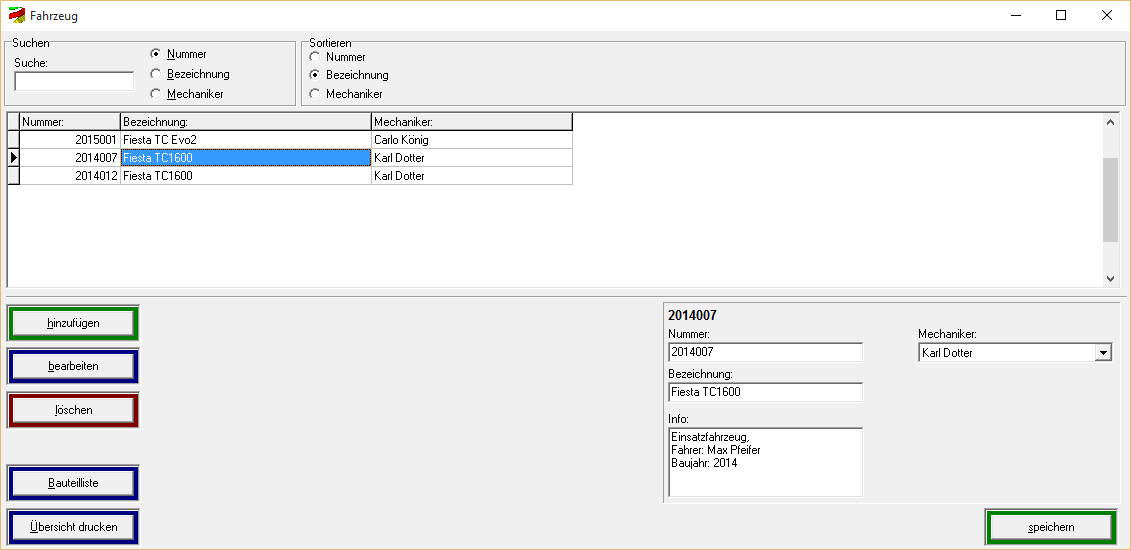The image size is (1131, 550).
Task: Click the speichern button
Action: click(1051, 527)
